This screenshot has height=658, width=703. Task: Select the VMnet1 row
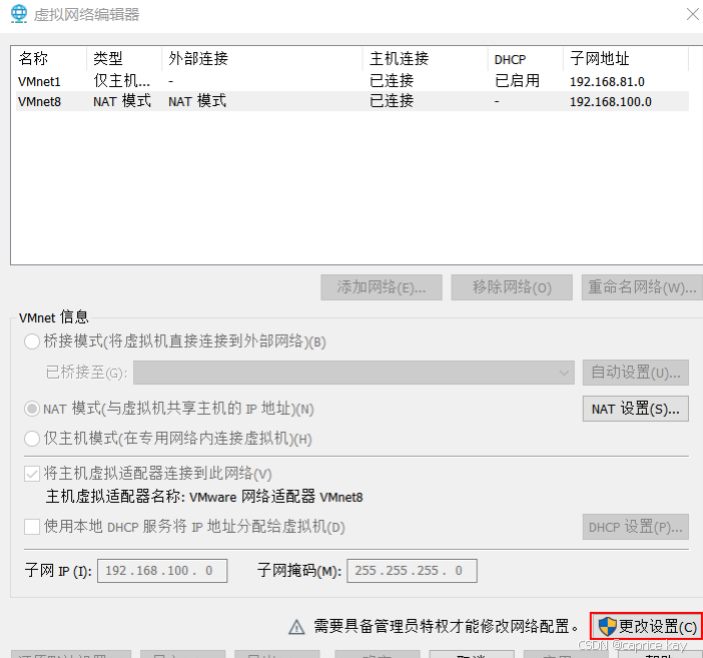[x=352, y=81]
